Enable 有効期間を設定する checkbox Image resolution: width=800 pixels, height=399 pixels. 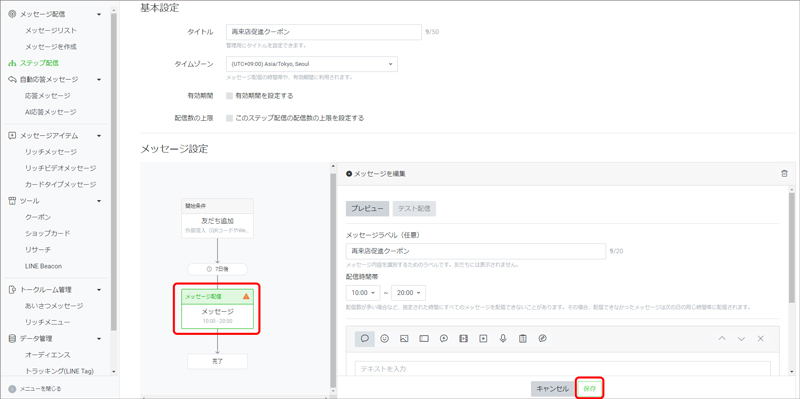230,95
